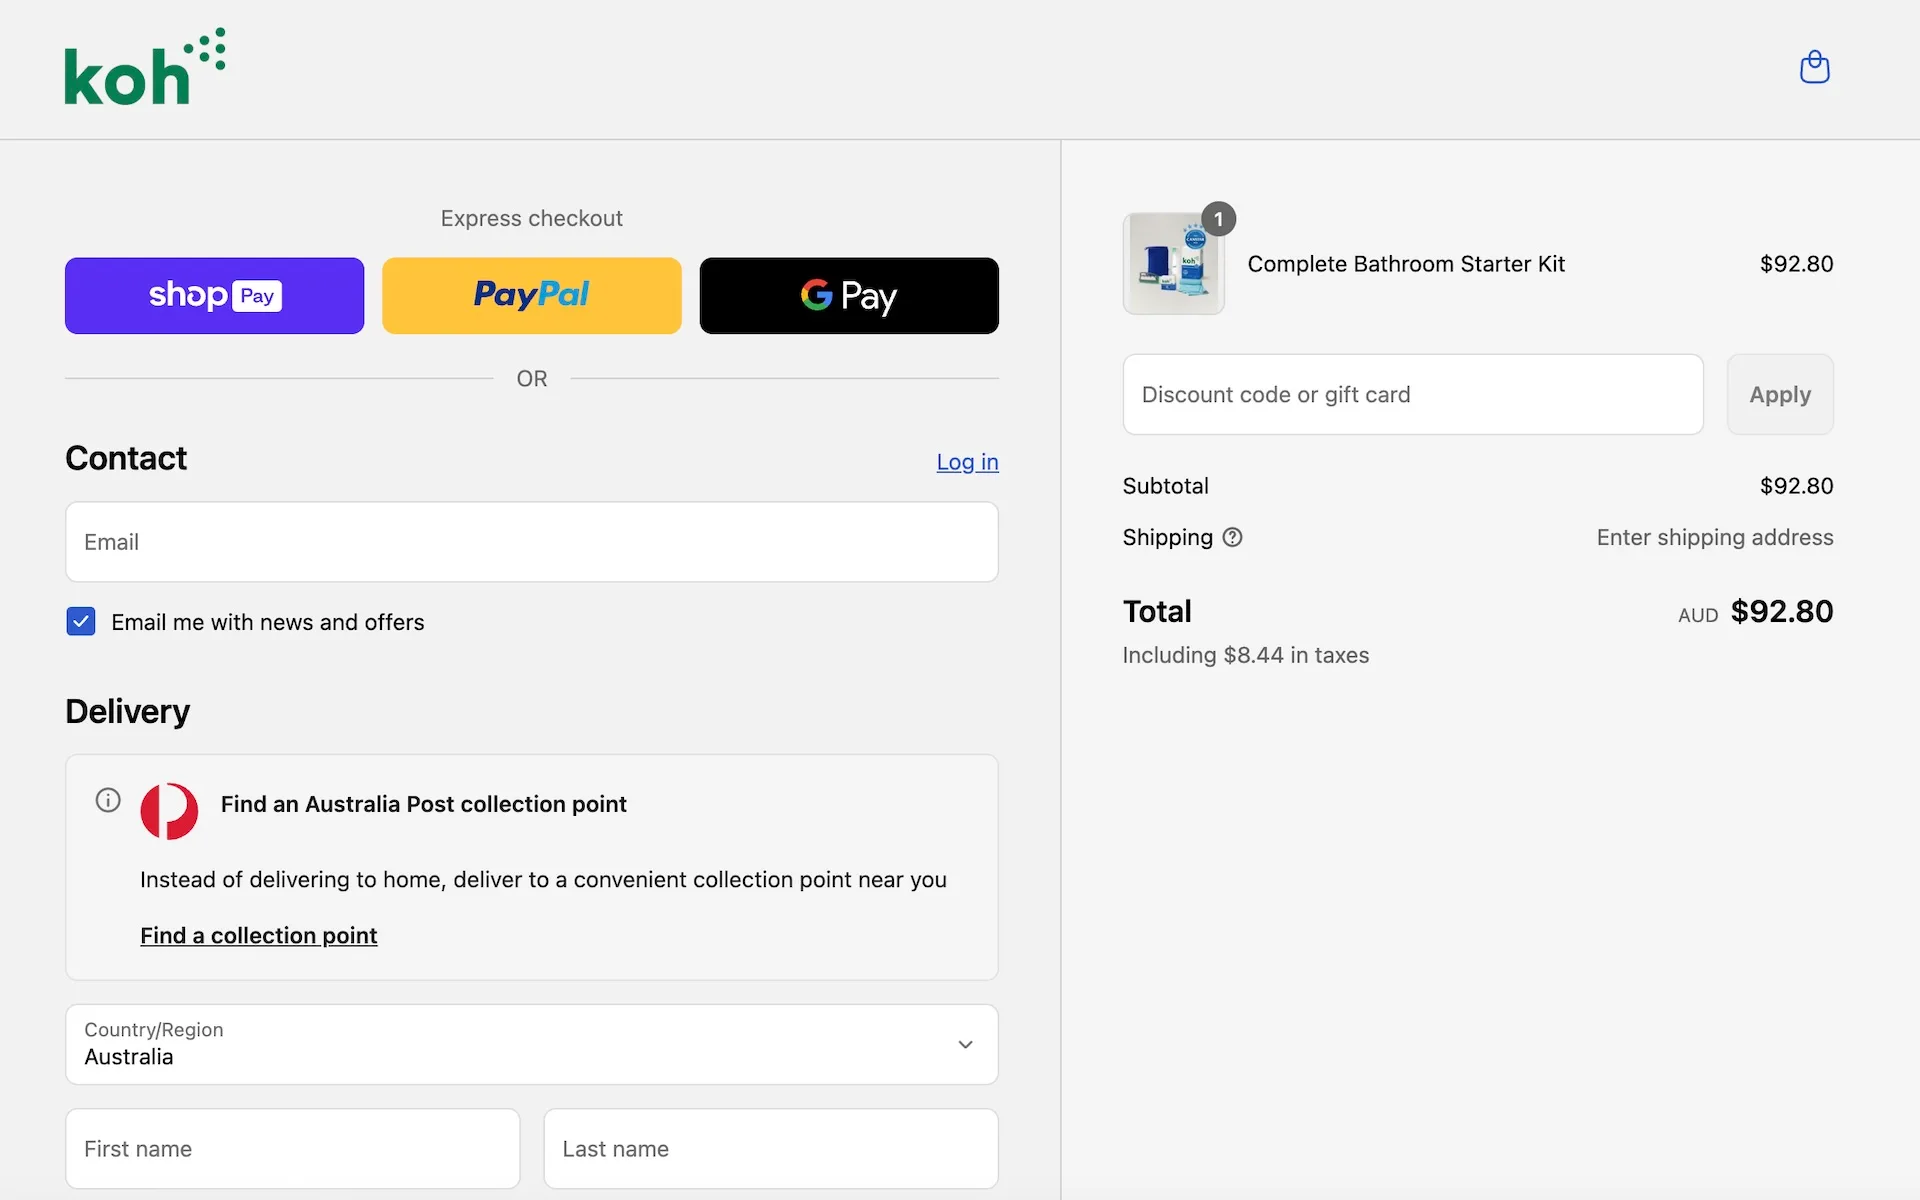Click the info icon in collection point box

pyautogui.click(x=108, y=800)
